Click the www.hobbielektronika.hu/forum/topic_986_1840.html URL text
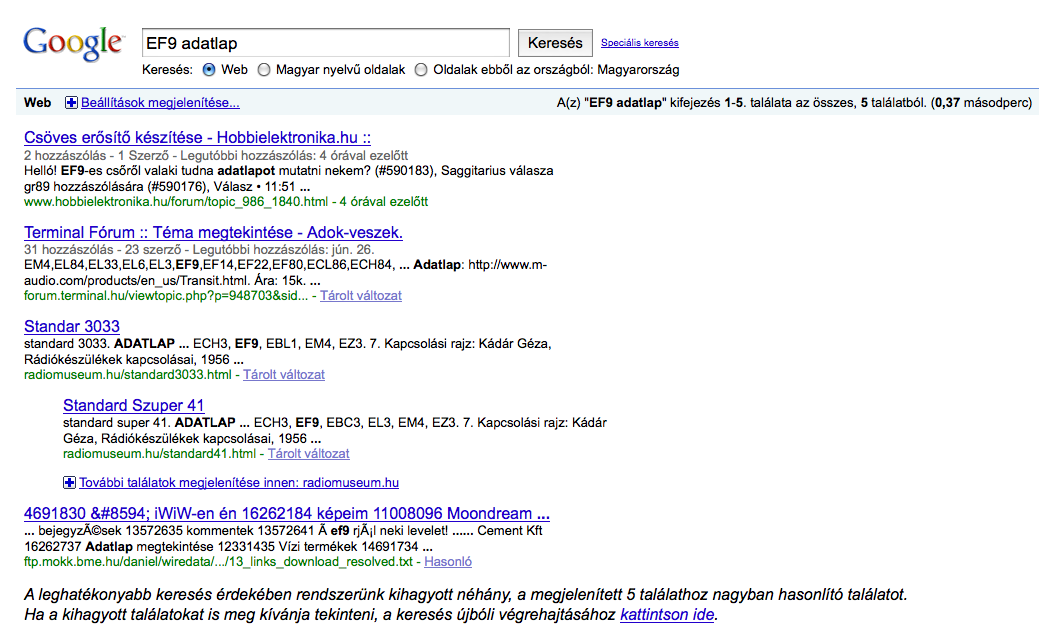 pos(176,201)
